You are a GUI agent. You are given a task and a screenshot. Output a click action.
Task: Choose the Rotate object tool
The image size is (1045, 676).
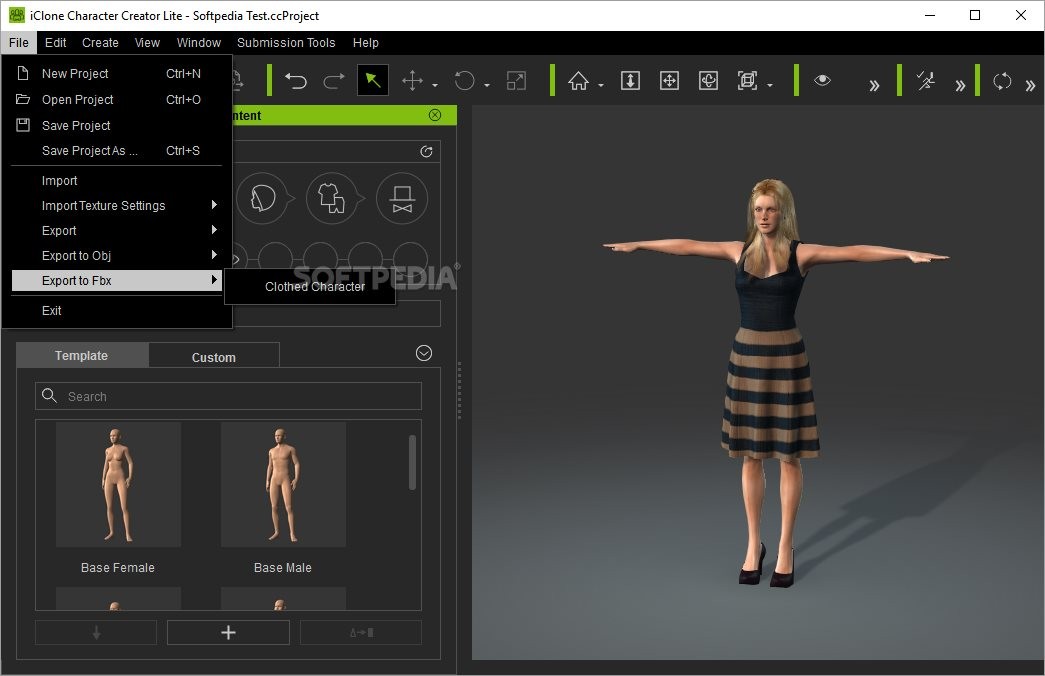click(465, 81)
